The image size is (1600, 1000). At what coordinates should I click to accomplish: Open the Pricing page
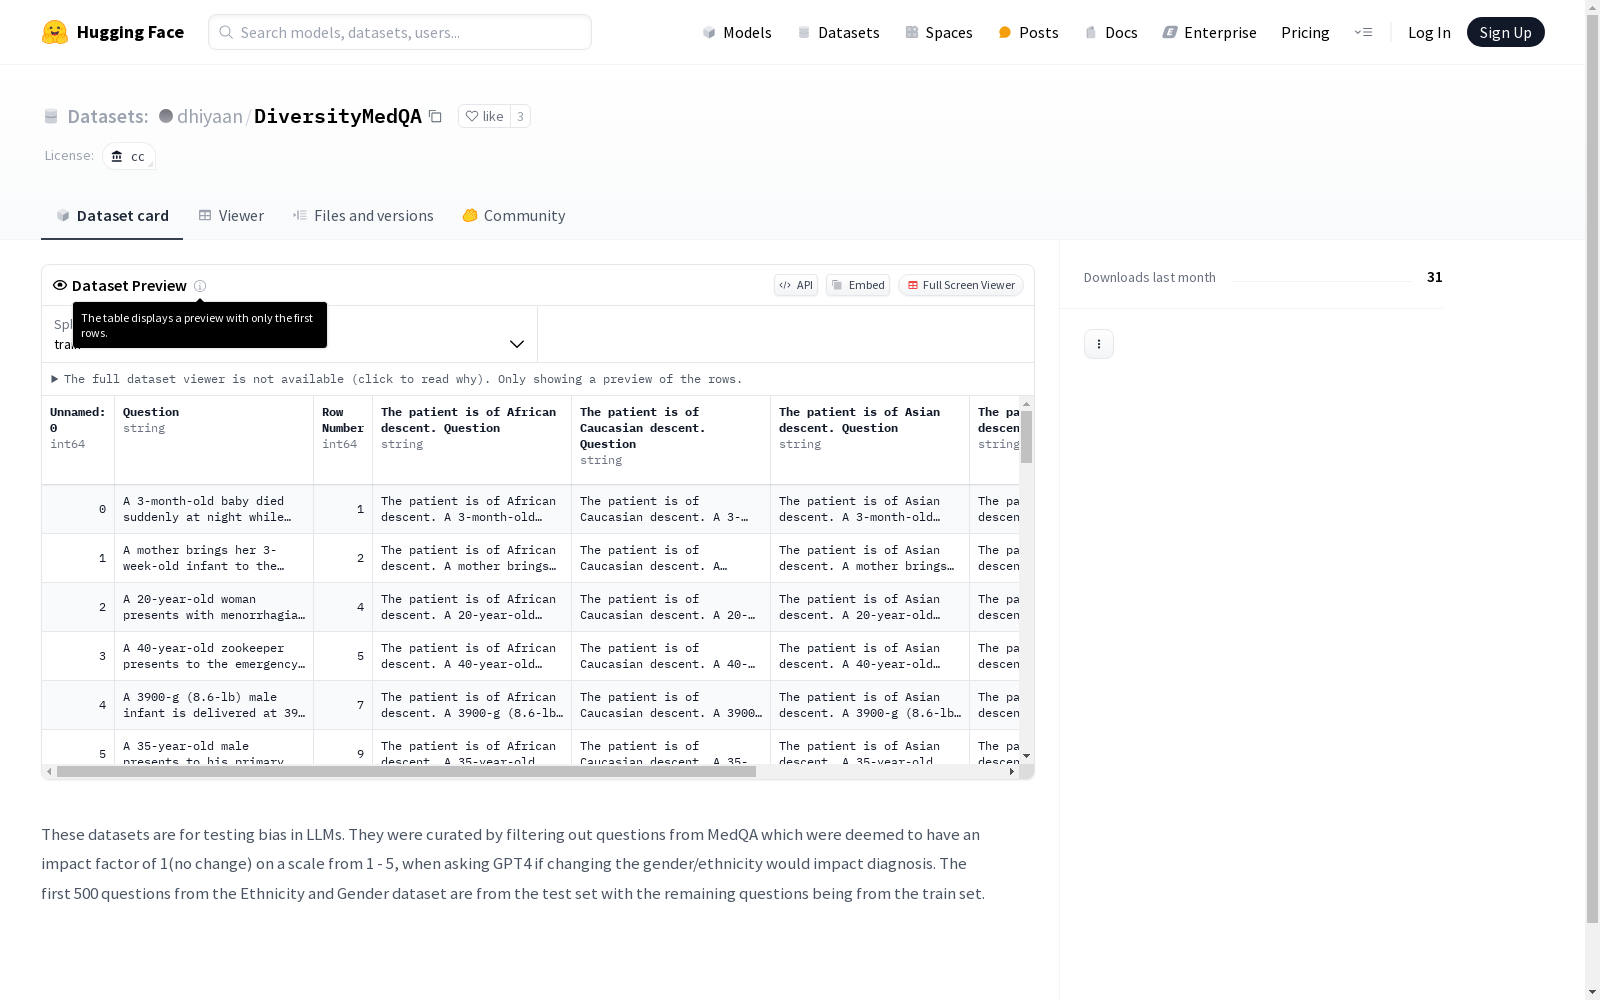pos(1305,32)
